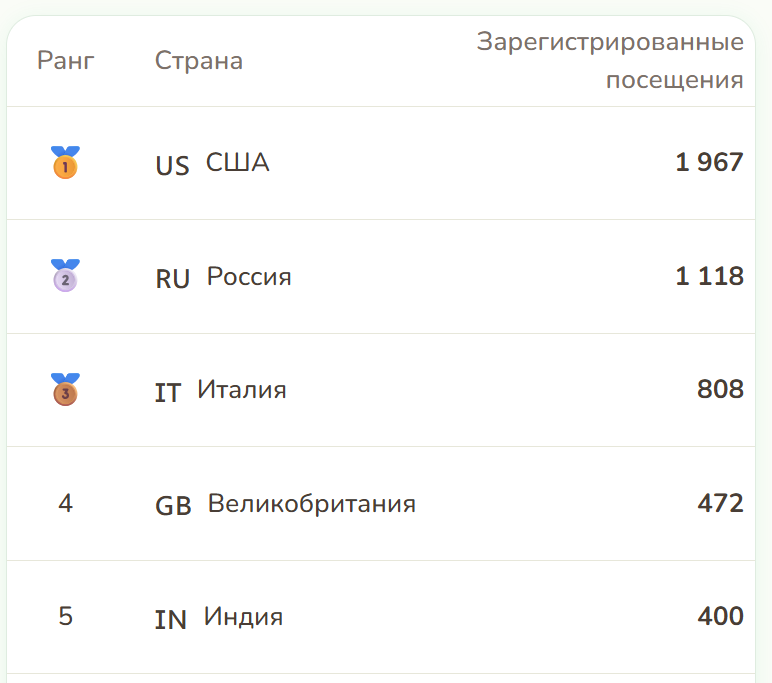Screen dimensions: 772x683
Task: Click the bronze medal rank 3 icon
Action: pos(65,390)
